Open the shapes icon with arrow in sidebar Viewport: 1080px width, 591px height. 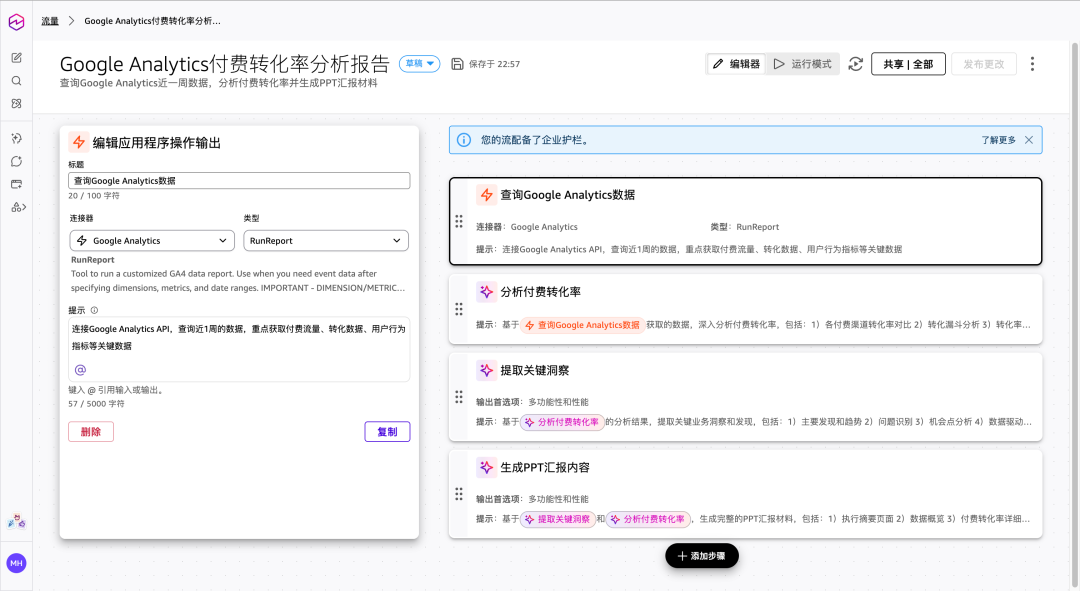[18, 207]
